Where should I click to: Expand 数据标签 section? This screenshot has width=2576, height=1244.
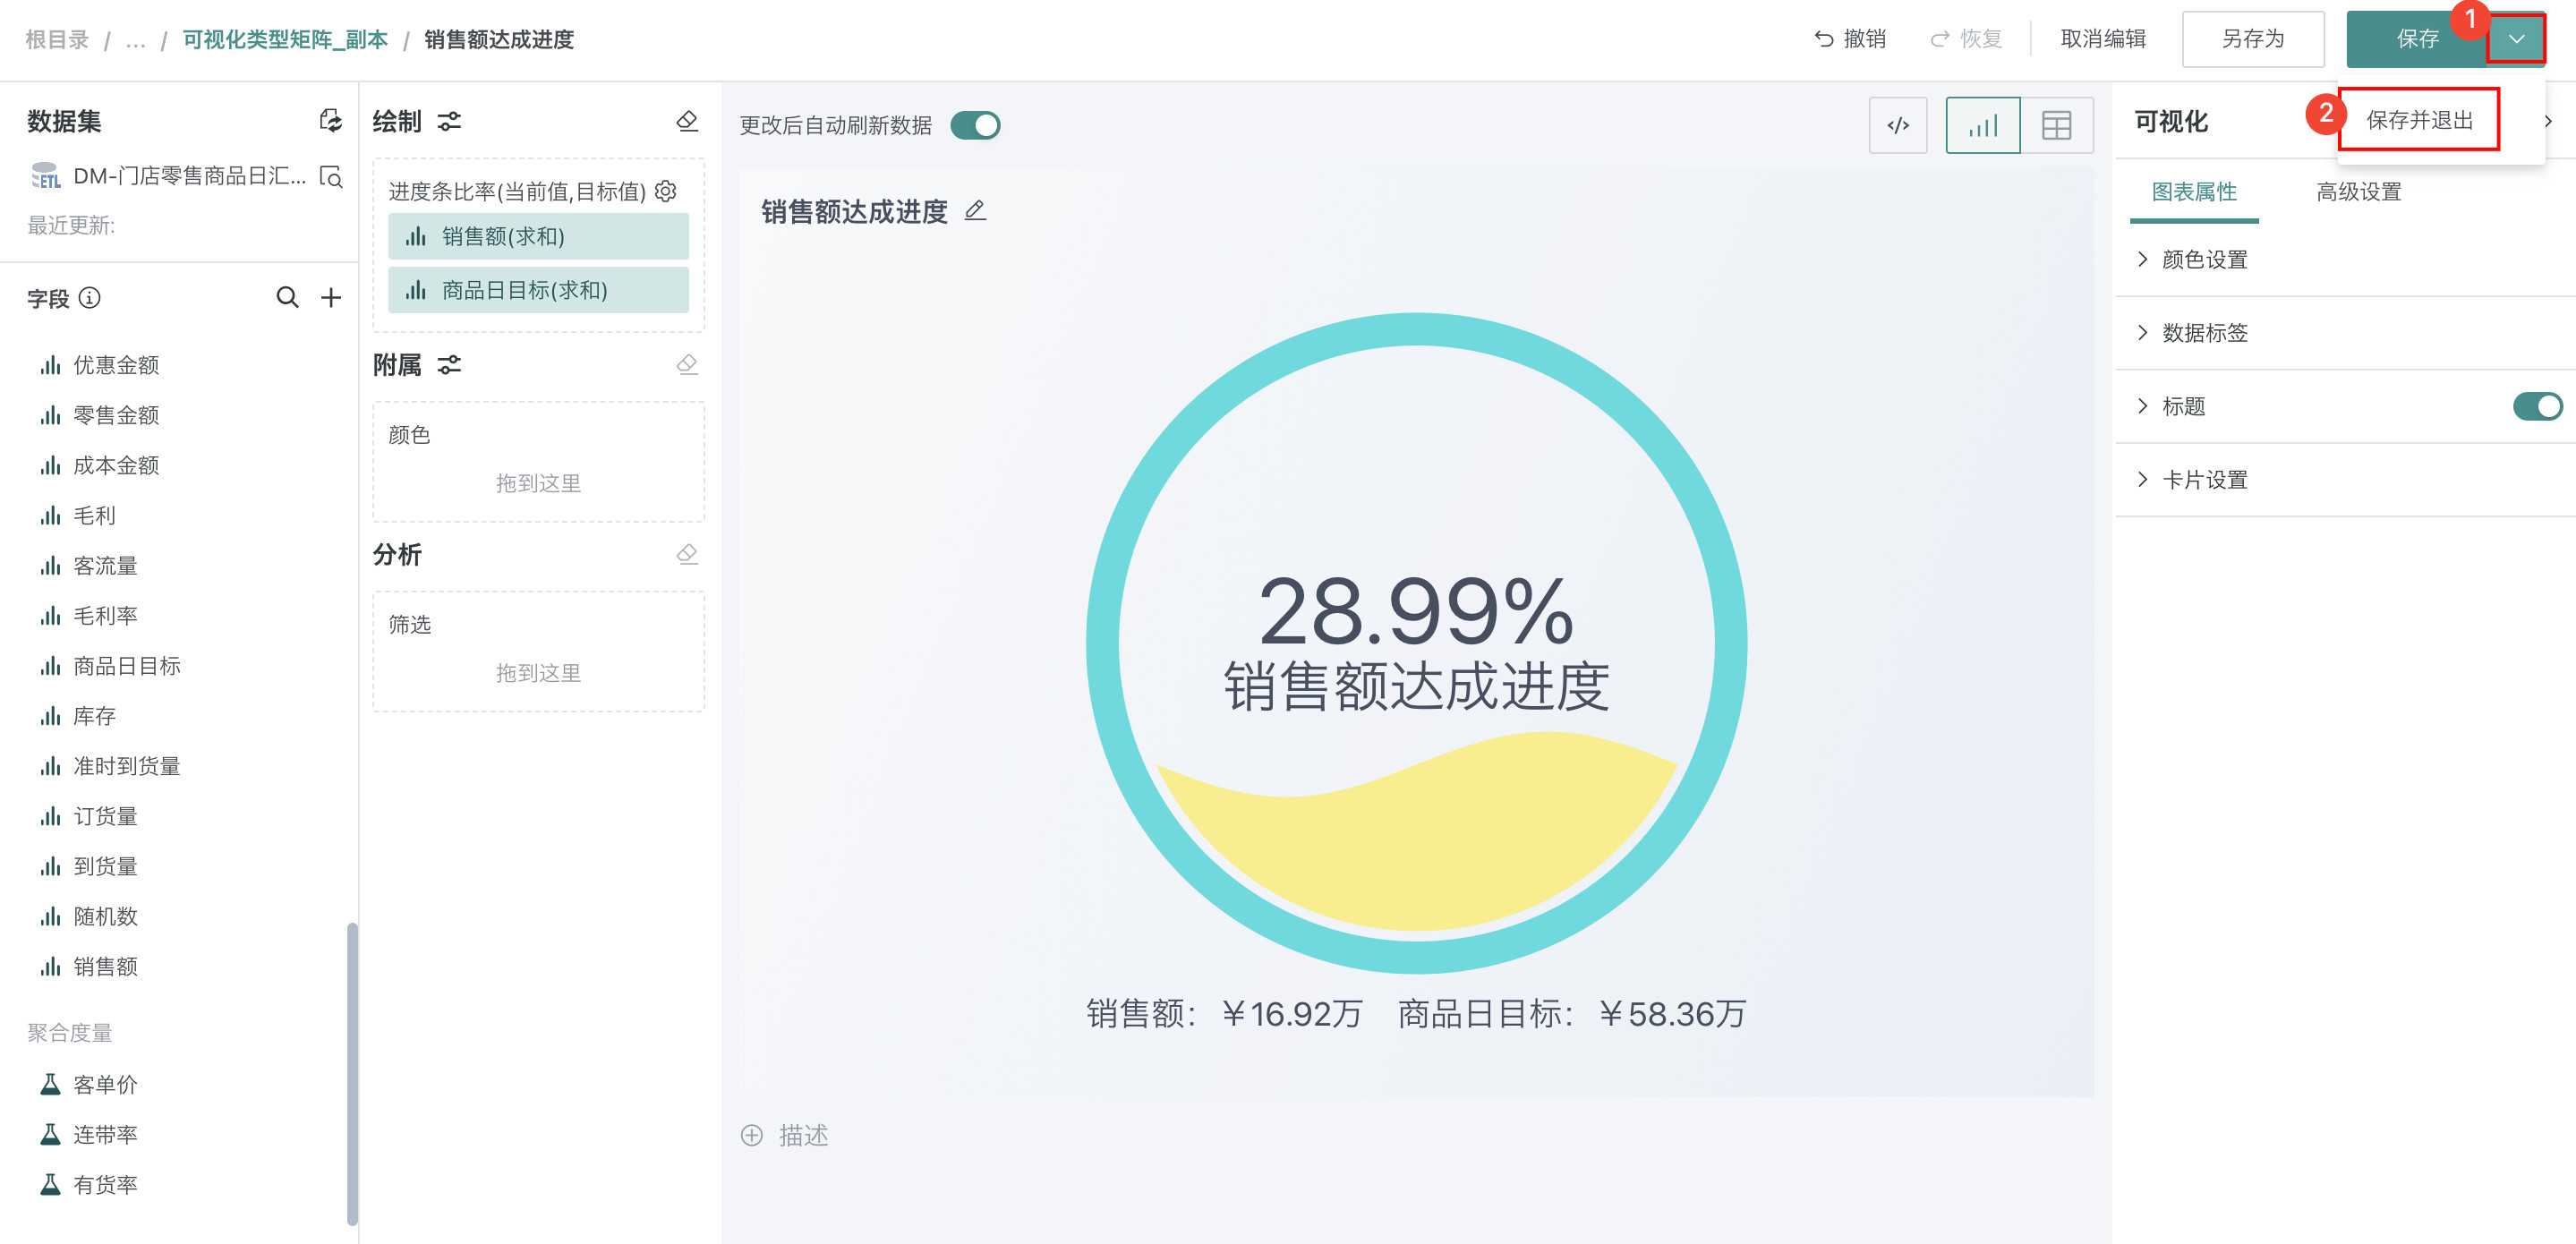pos(2203,332)
